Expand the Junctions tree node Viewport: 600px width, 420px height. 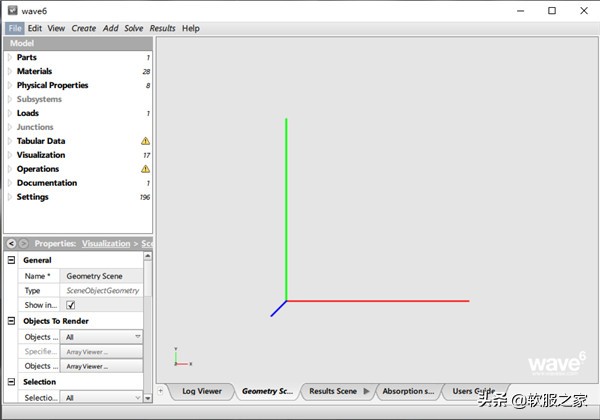tap(10, 127)
